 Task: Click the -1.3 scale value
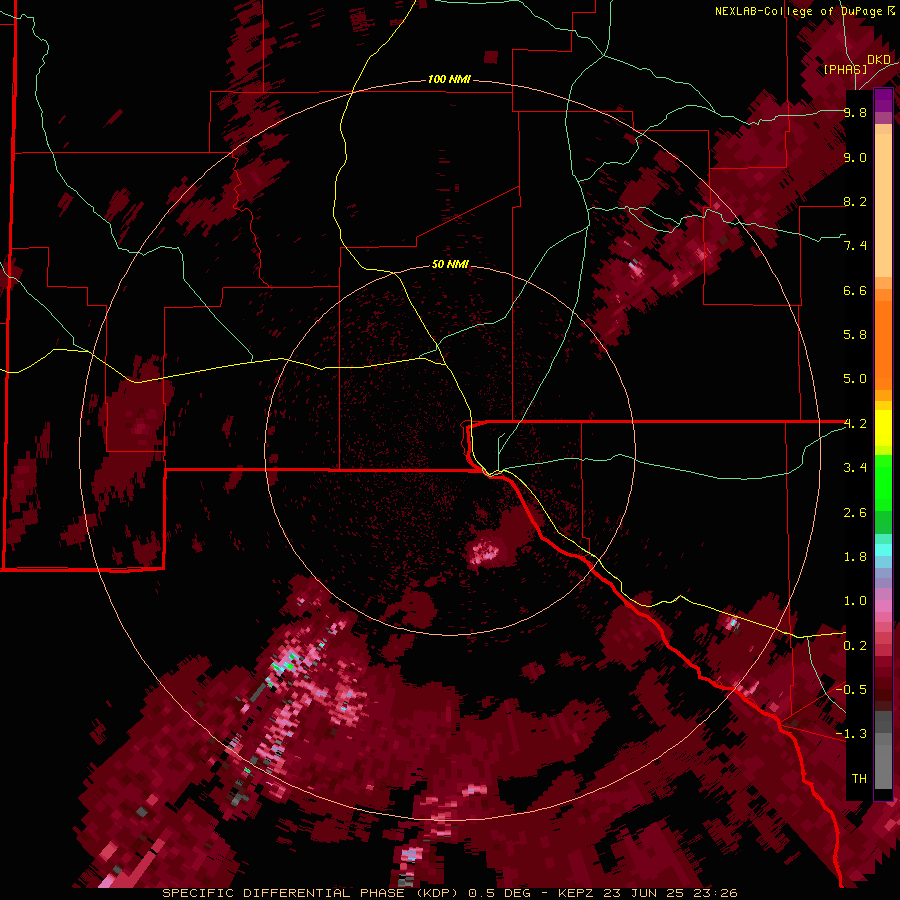pyautogui.click(x=851, y=734)
